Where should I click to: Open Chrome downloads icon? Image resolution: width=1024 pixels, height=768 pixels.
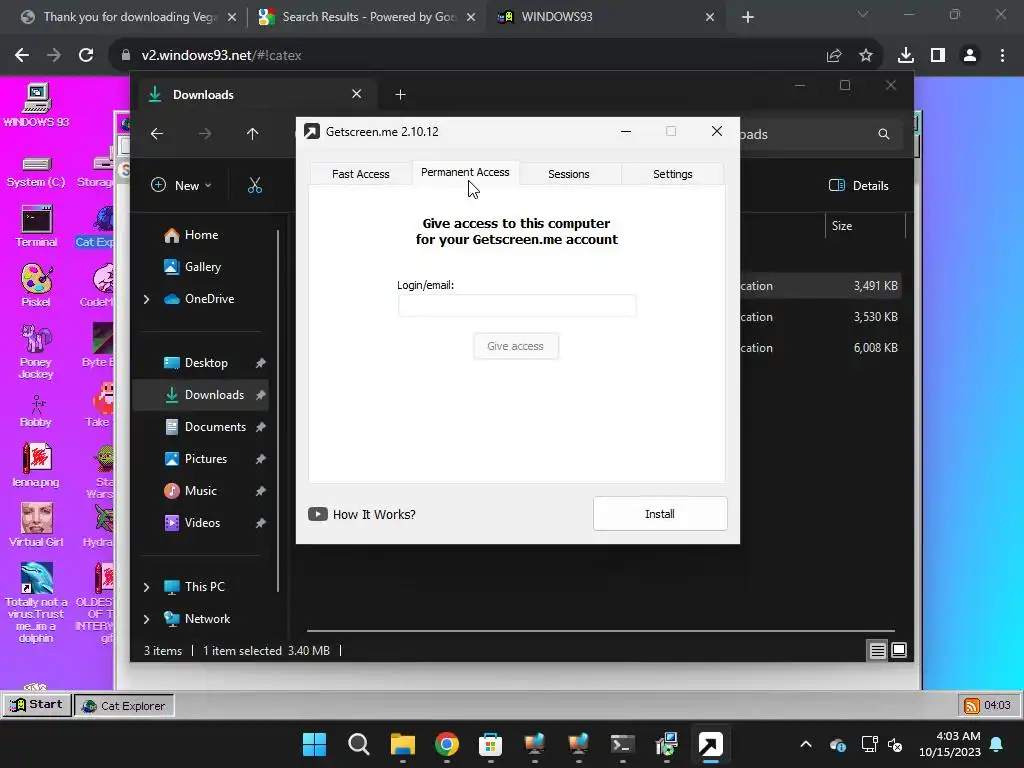906,56
